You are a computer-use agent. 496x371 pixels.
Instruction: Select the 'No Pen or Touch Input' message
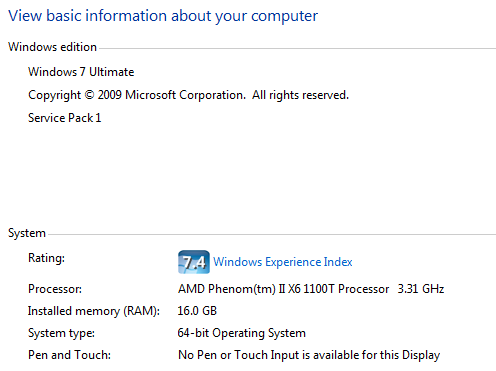coord(309,355)
